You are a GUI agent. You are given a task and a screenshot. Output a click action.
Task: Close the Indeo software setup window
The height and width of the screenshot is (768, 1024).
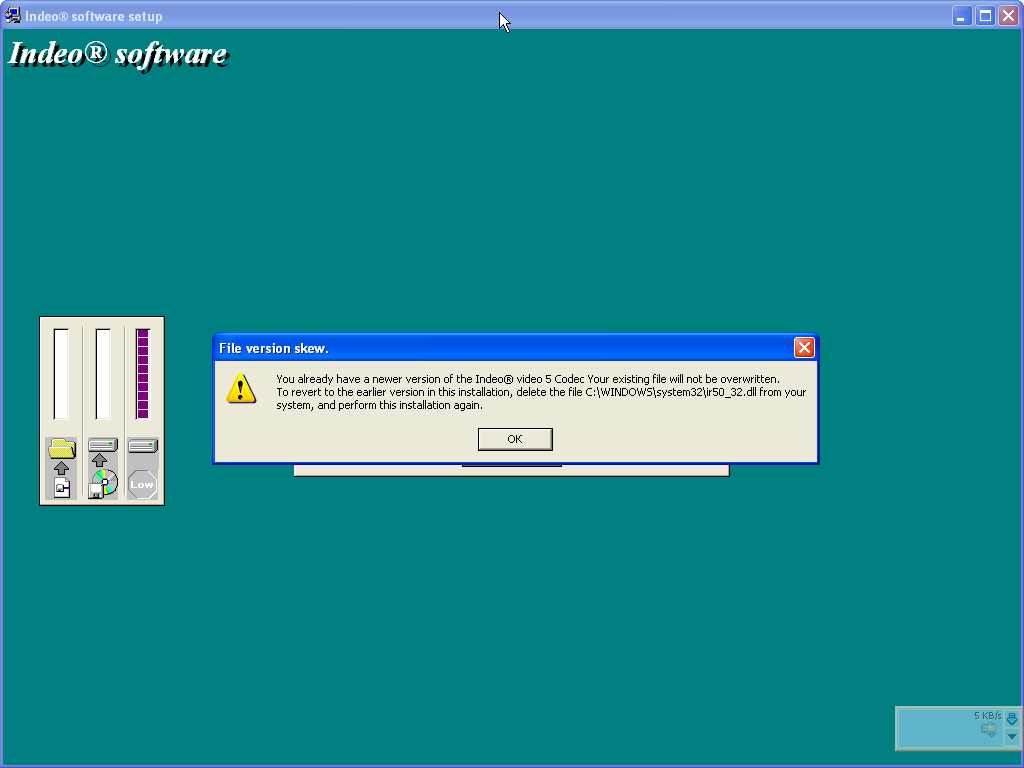1008,16
